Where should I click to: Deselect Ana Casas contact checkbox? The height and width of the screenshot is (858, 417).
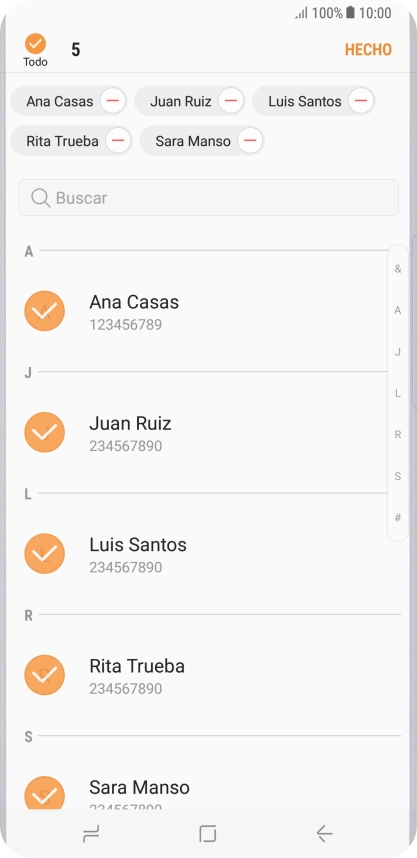pyautogui.click(x=44, y=311)
